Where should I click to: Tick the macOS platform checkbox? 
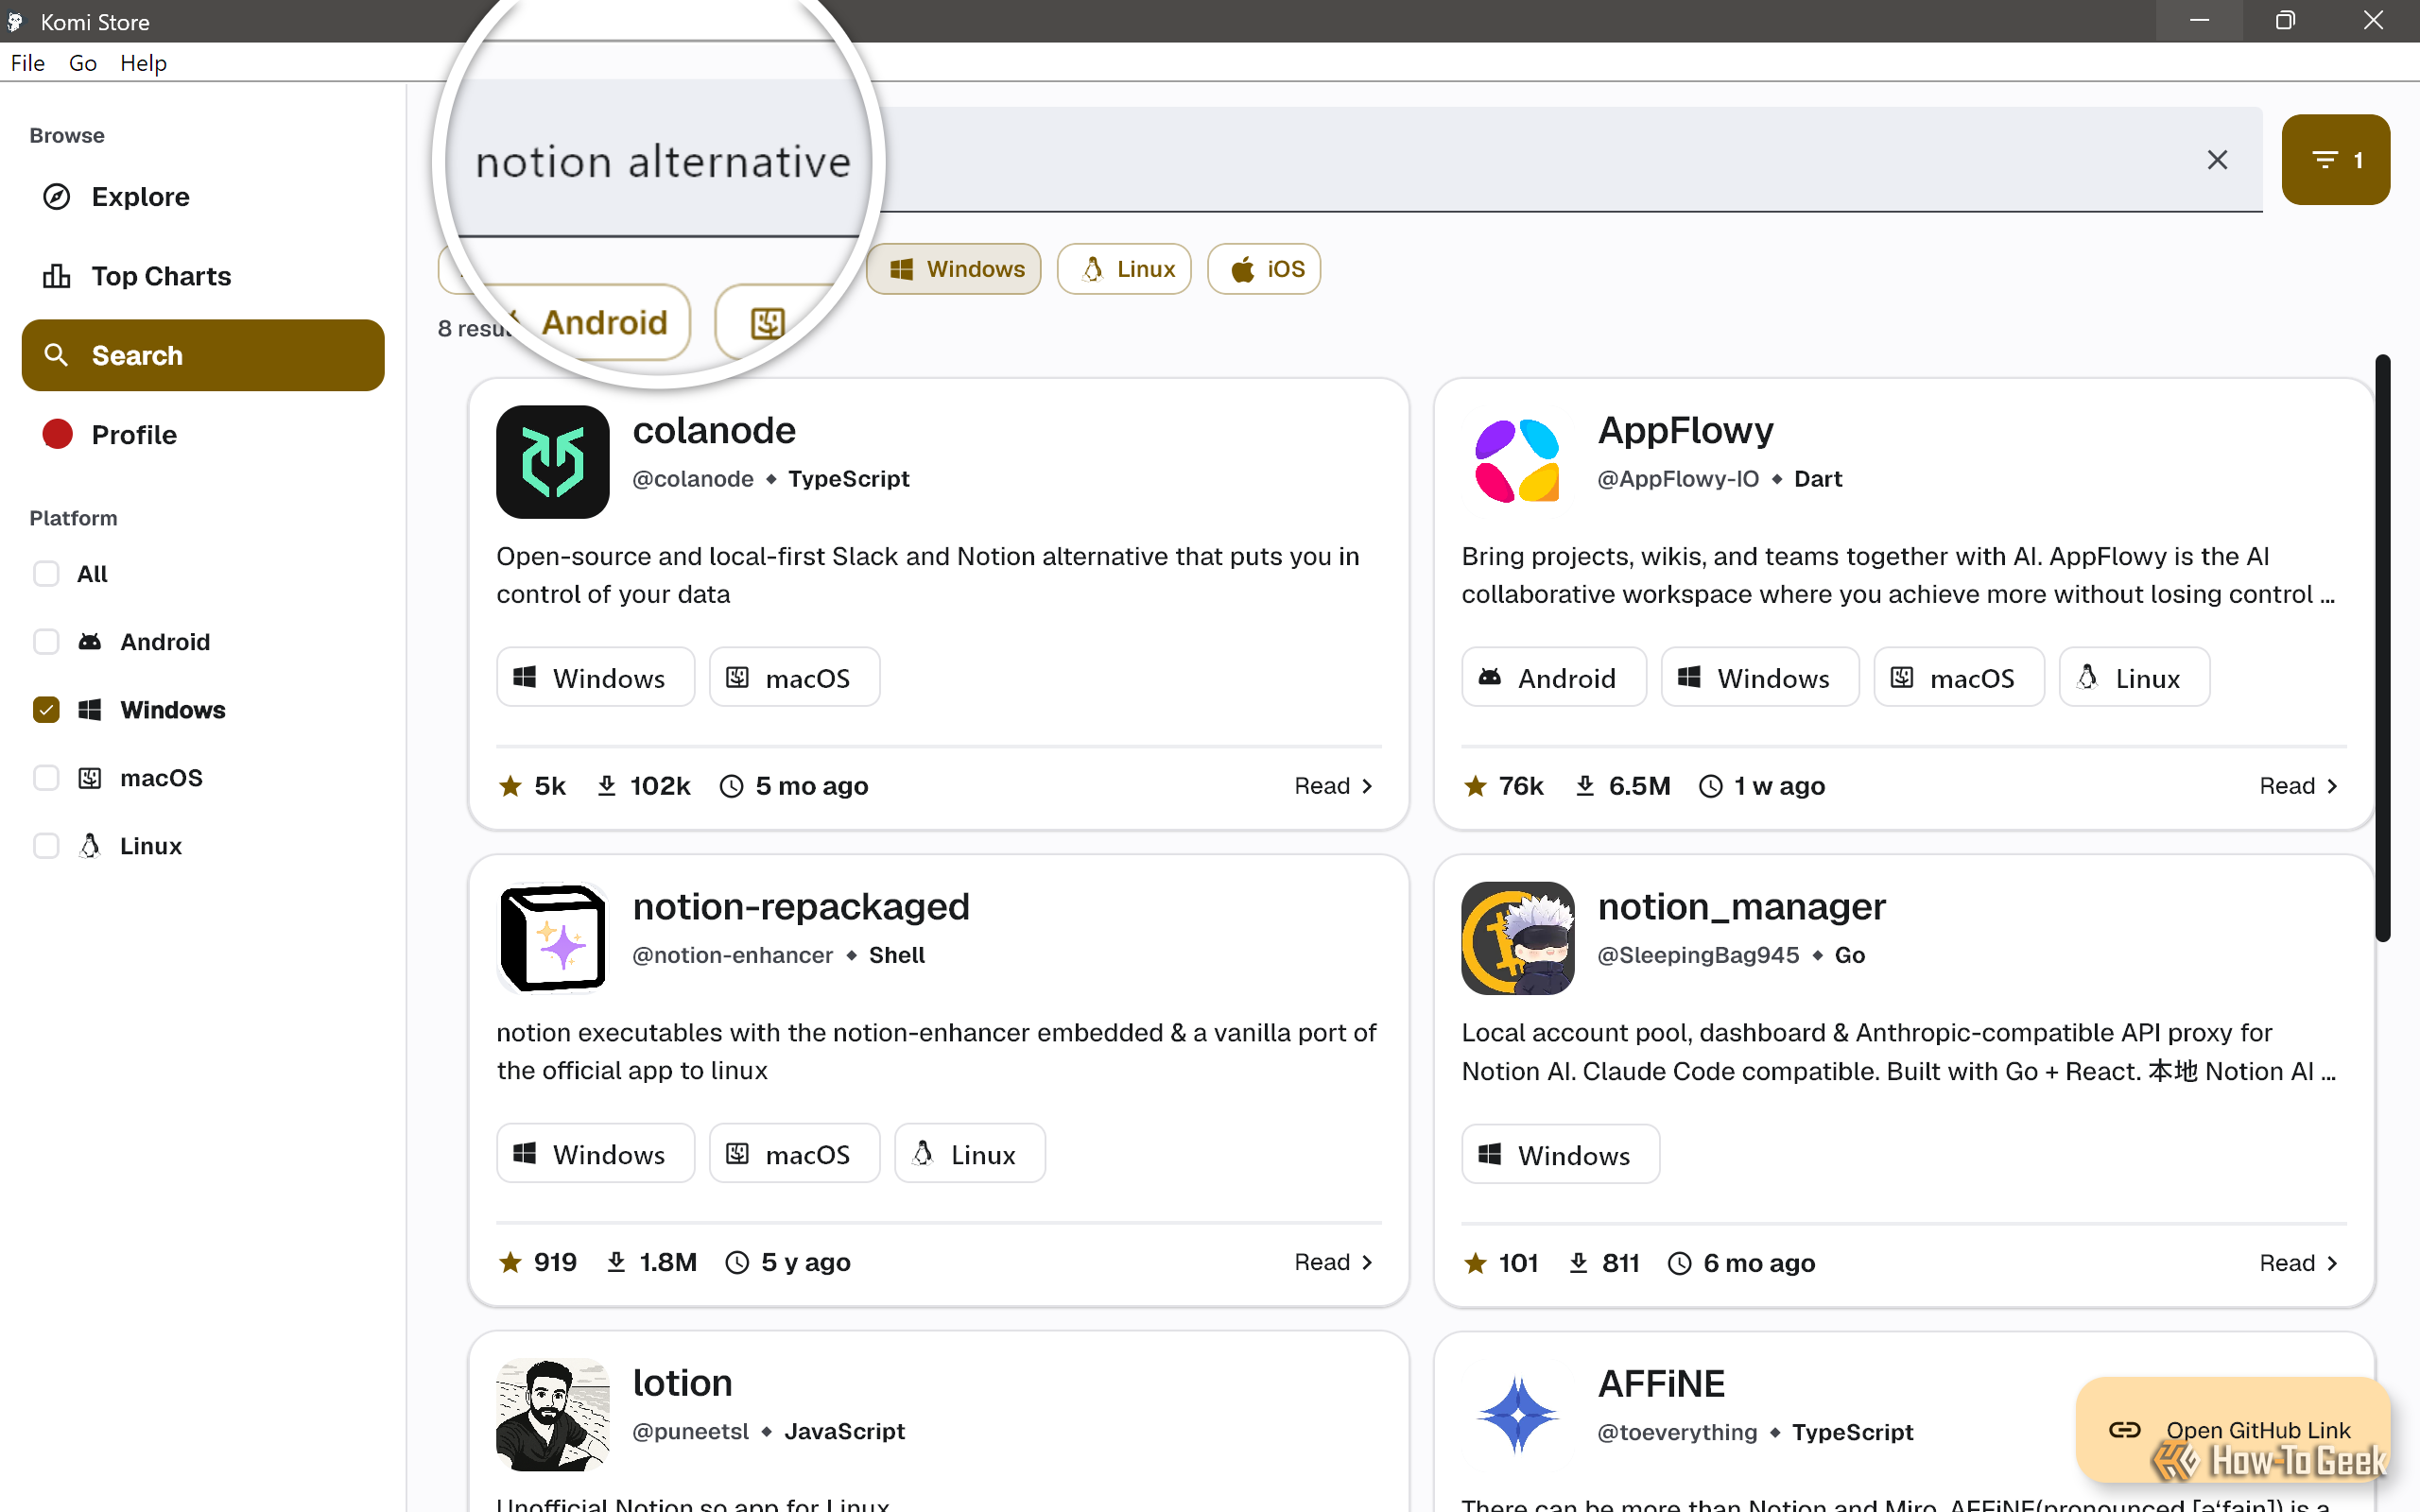point(46,777)
